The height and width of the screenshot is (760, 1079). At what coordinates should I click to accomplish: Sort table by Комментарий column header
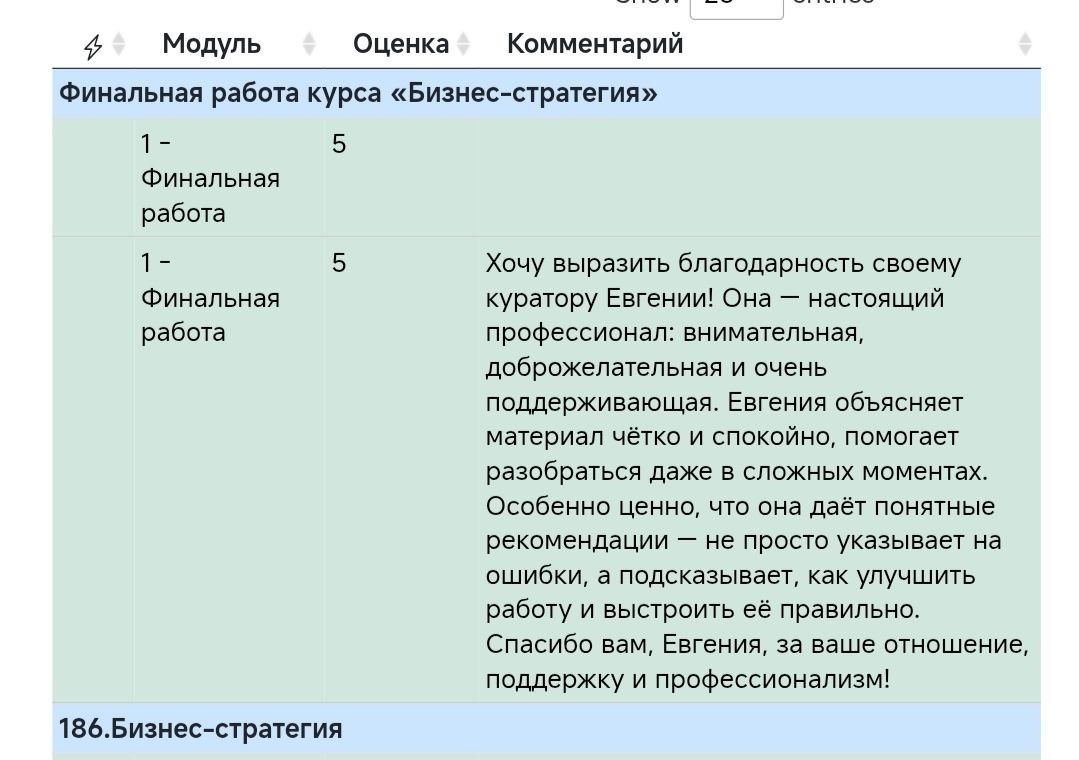[595, 44]
